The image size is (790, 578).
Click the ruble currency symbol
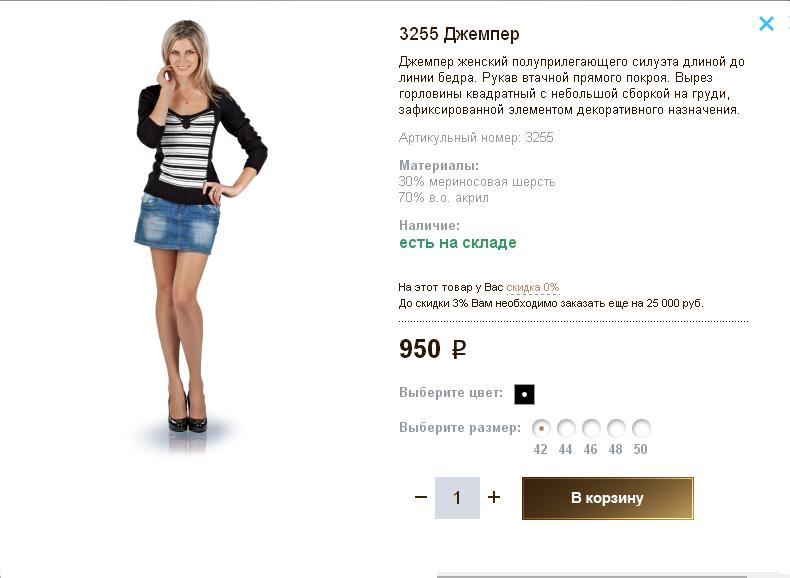tap(459, 350)
